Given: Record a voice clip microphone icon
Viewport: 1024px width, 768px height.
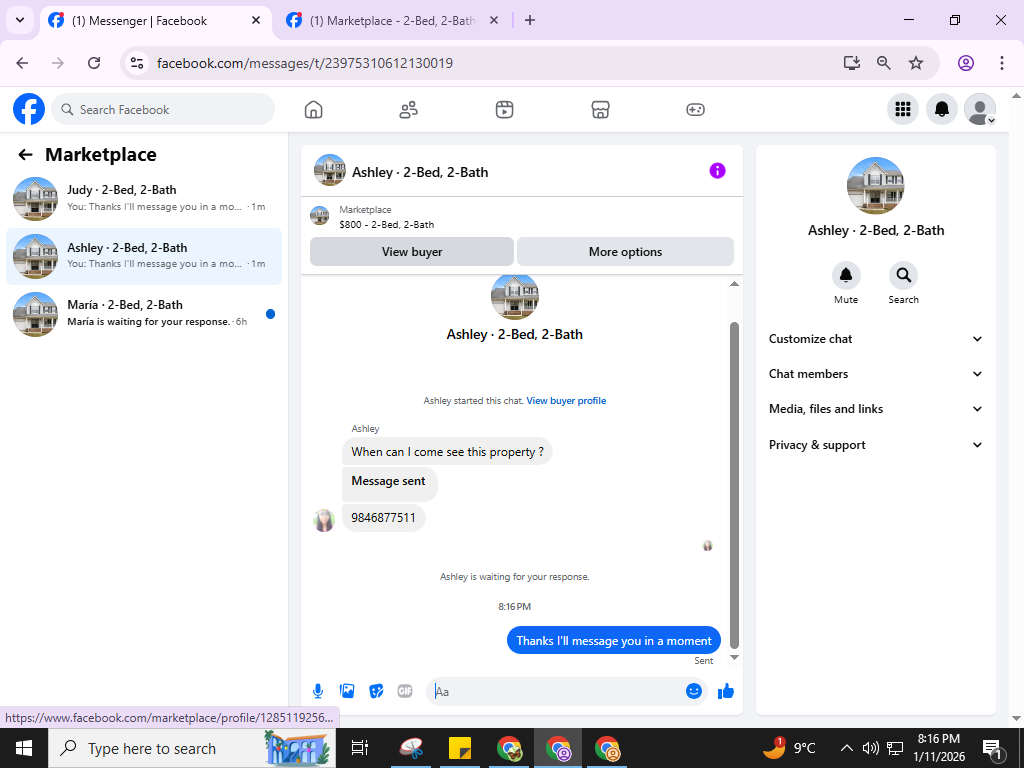Looking at the screenshot, I should point(317,691).
